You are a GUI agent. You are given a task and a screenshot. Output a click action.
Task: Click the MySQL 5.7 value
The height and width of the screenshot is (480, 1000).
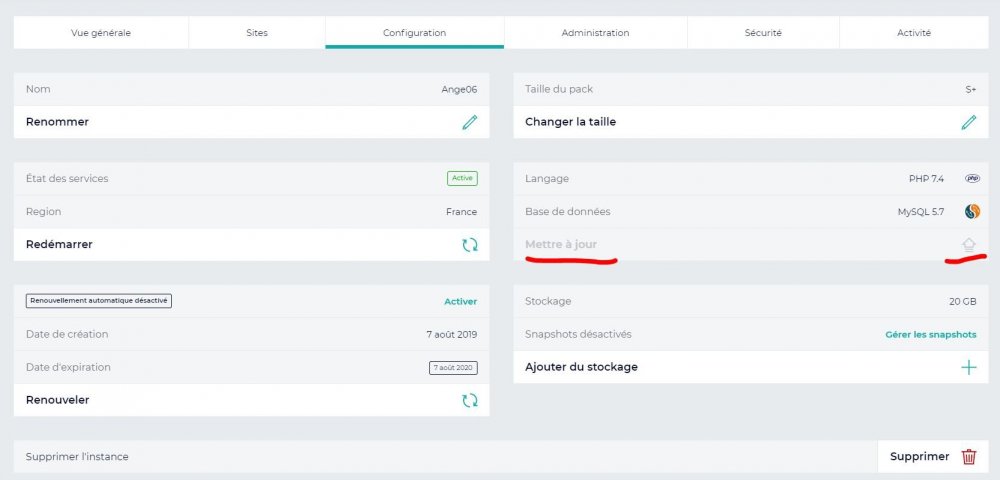(921, 212)
